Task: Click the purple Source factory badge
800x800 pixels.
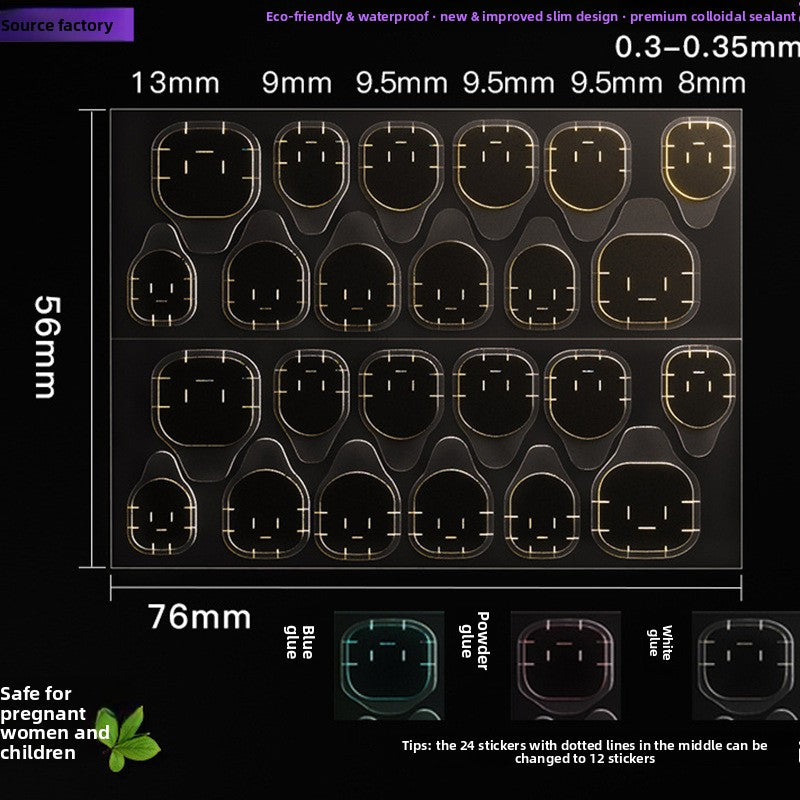Action: click(x=58, y=25)
